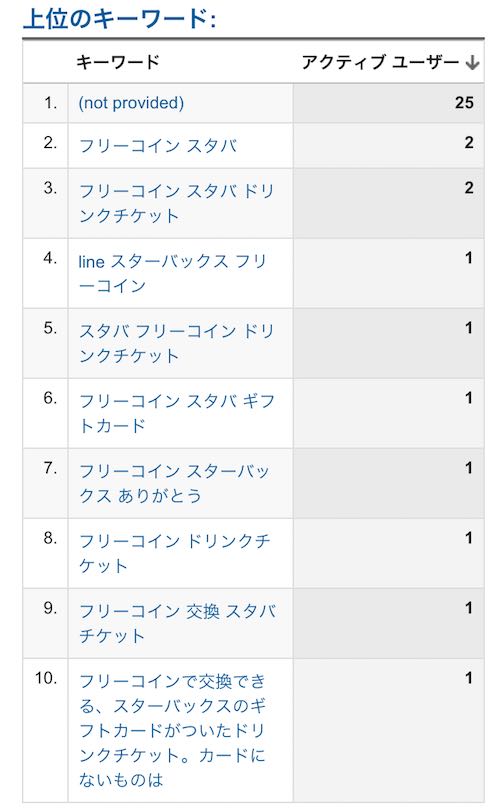Open the フリーコイン スタバ keyword link
This screenshot has height=810, width=500.
click(x=158, y=146)
